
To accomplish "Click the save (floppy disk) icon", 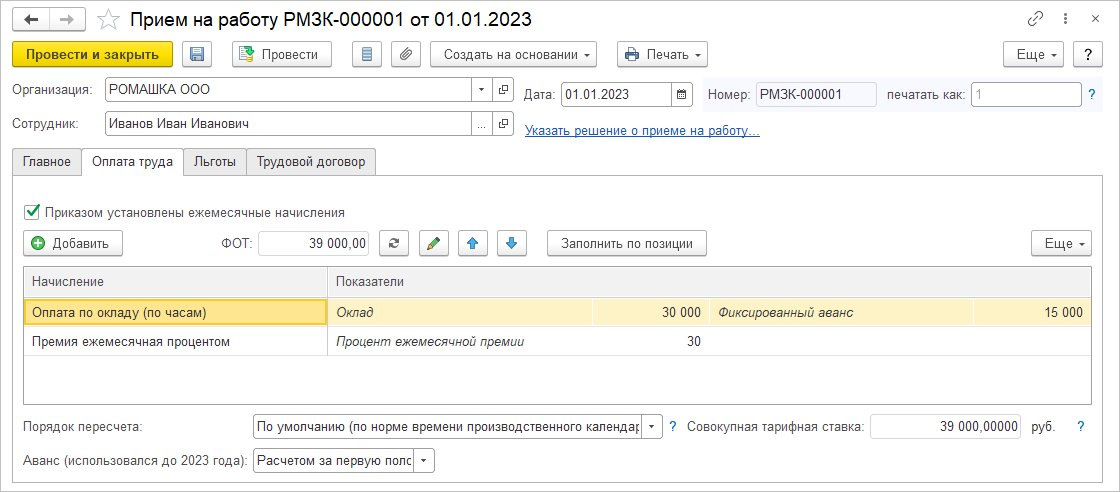I will [196, 54].
